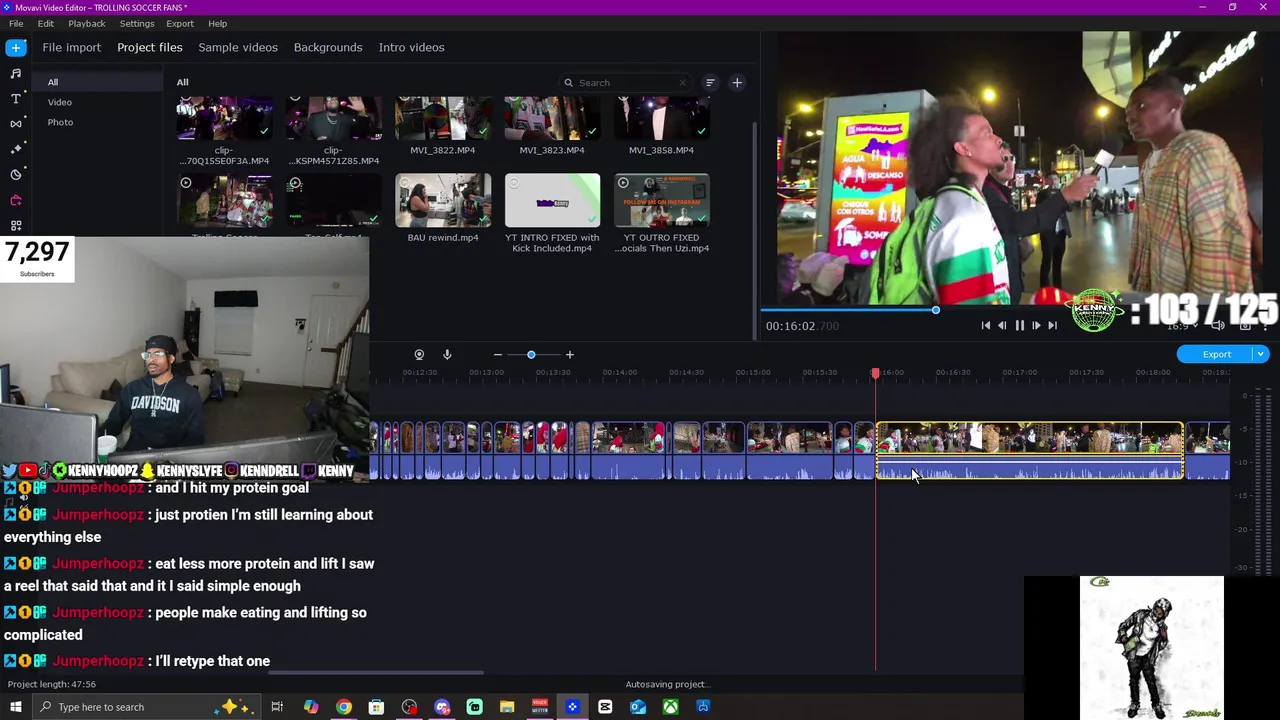
Task: Open the Help menu
Action: 218,23
